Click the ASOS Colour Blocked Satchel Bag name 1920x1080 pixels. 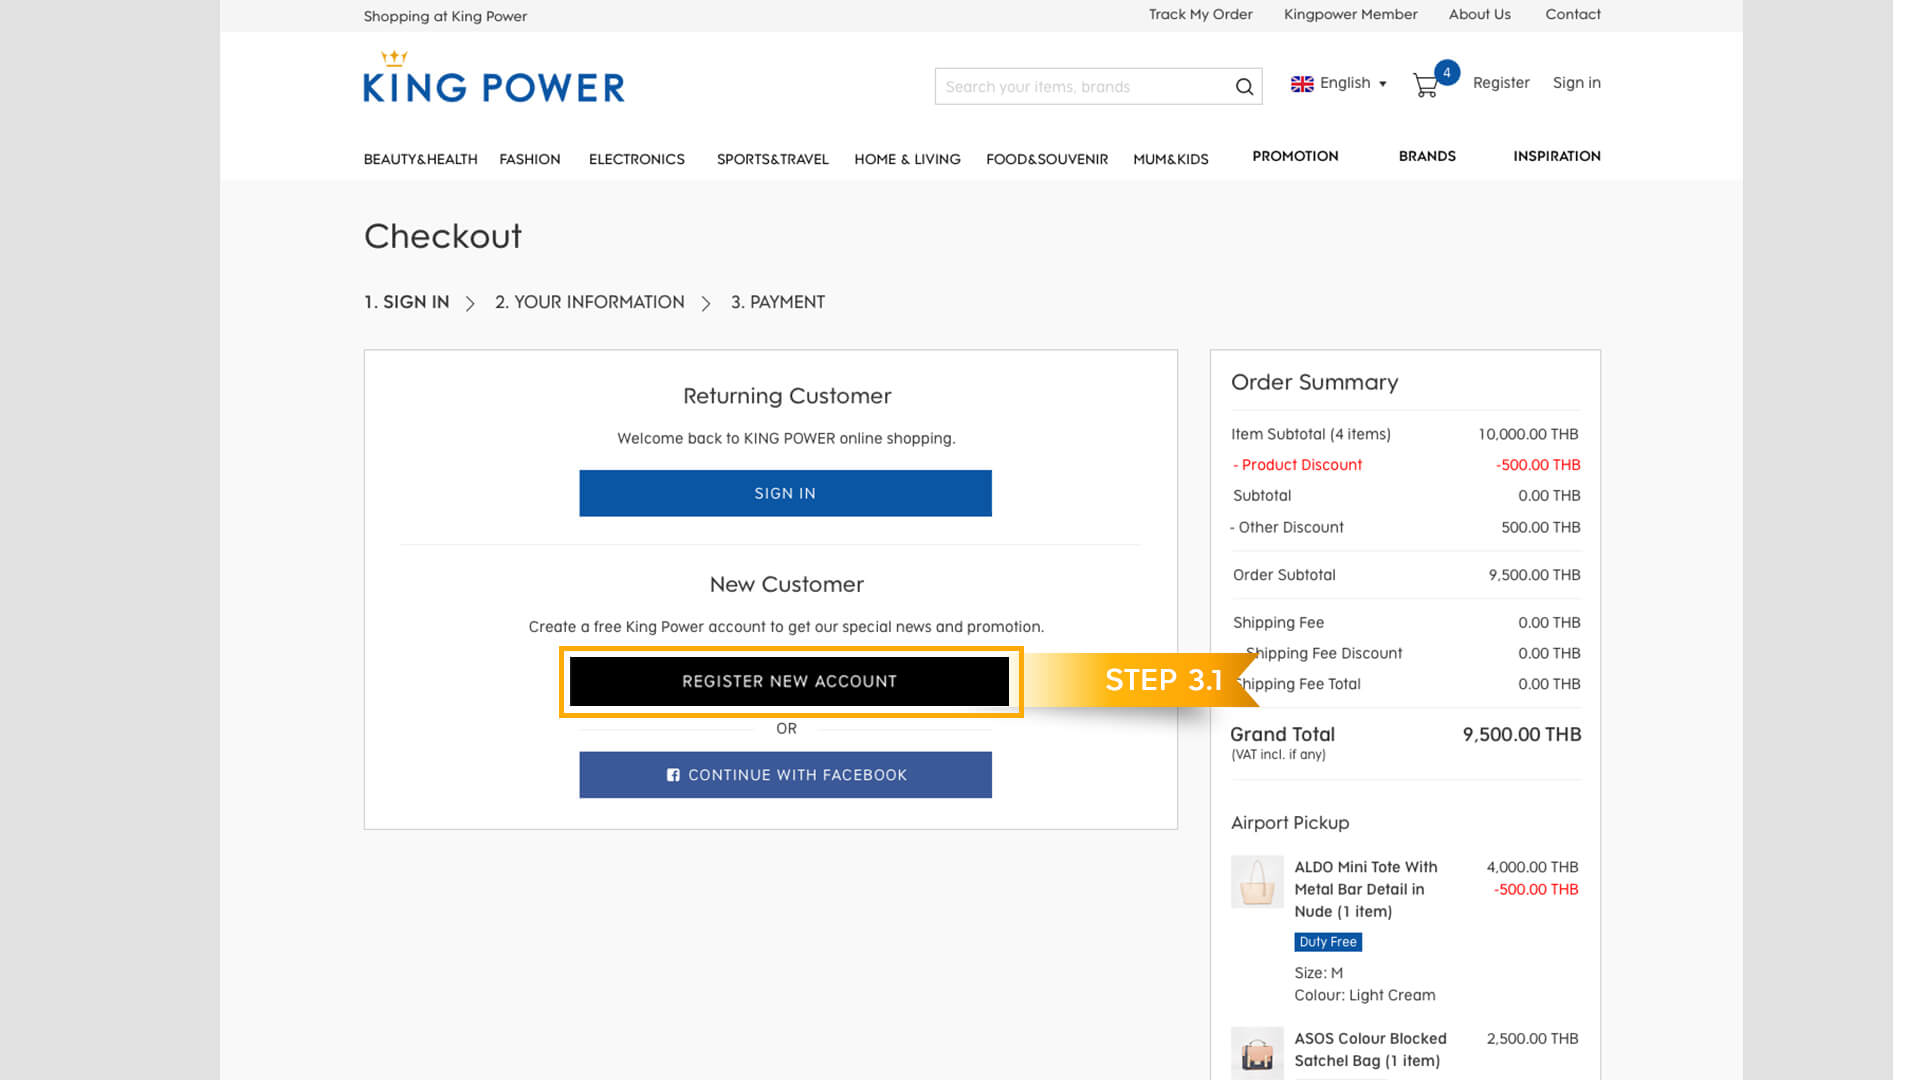1370,1050
